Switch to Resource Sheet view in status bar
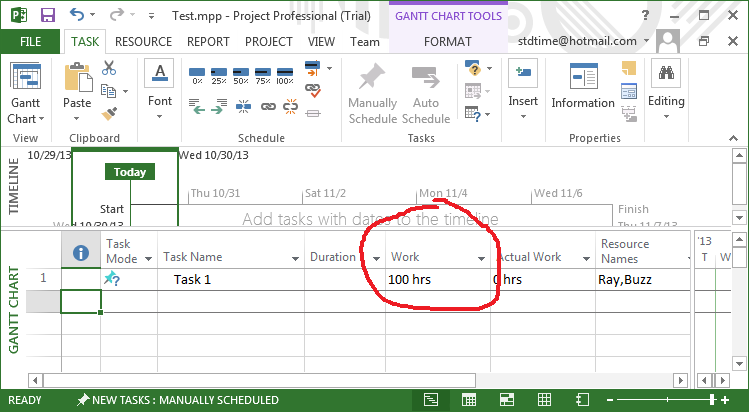The image size is (749, 412). 544,400
